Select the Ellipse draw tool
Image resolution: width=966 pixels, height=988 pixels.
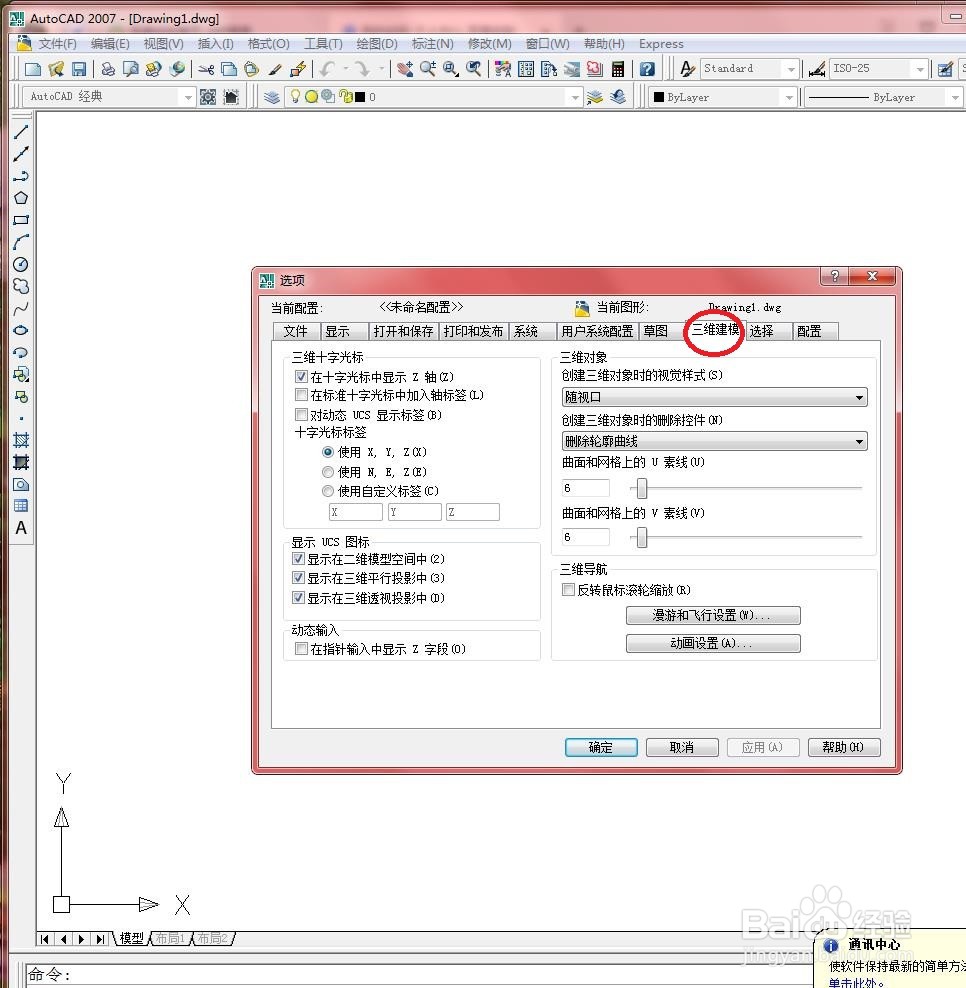point(21,330)
